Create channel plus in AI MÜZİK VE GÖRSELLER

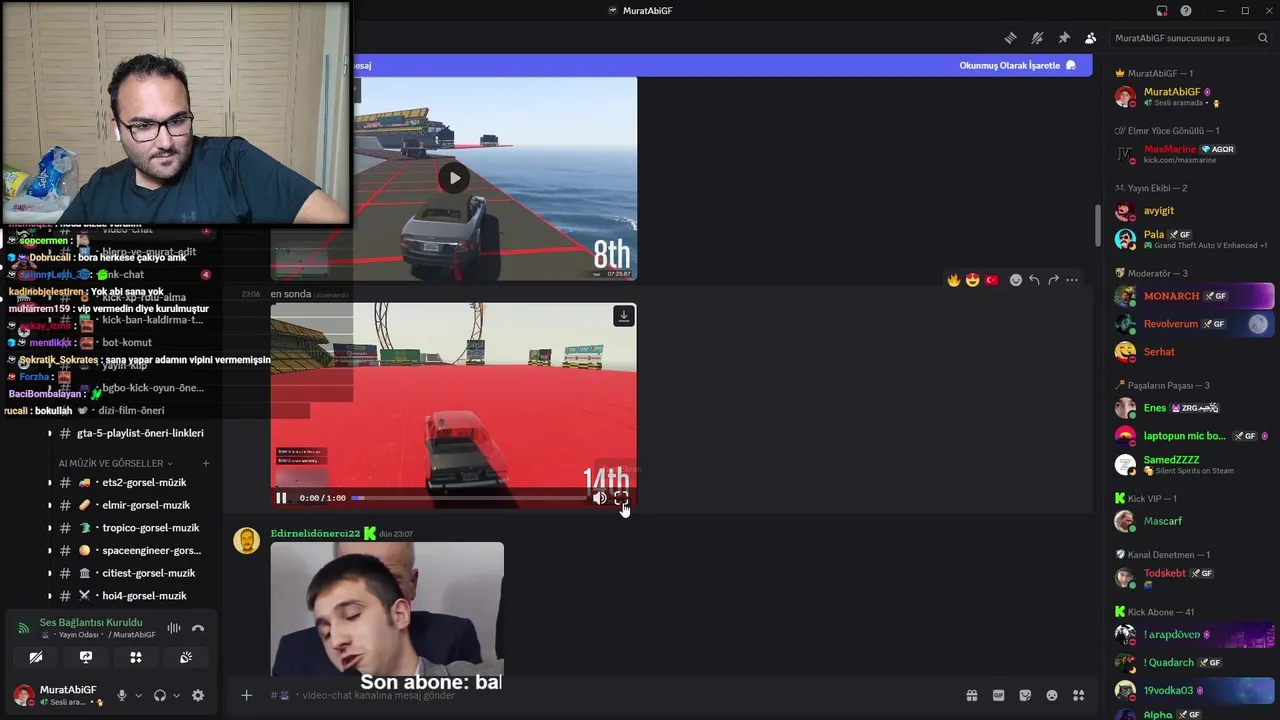click(206, 463)
